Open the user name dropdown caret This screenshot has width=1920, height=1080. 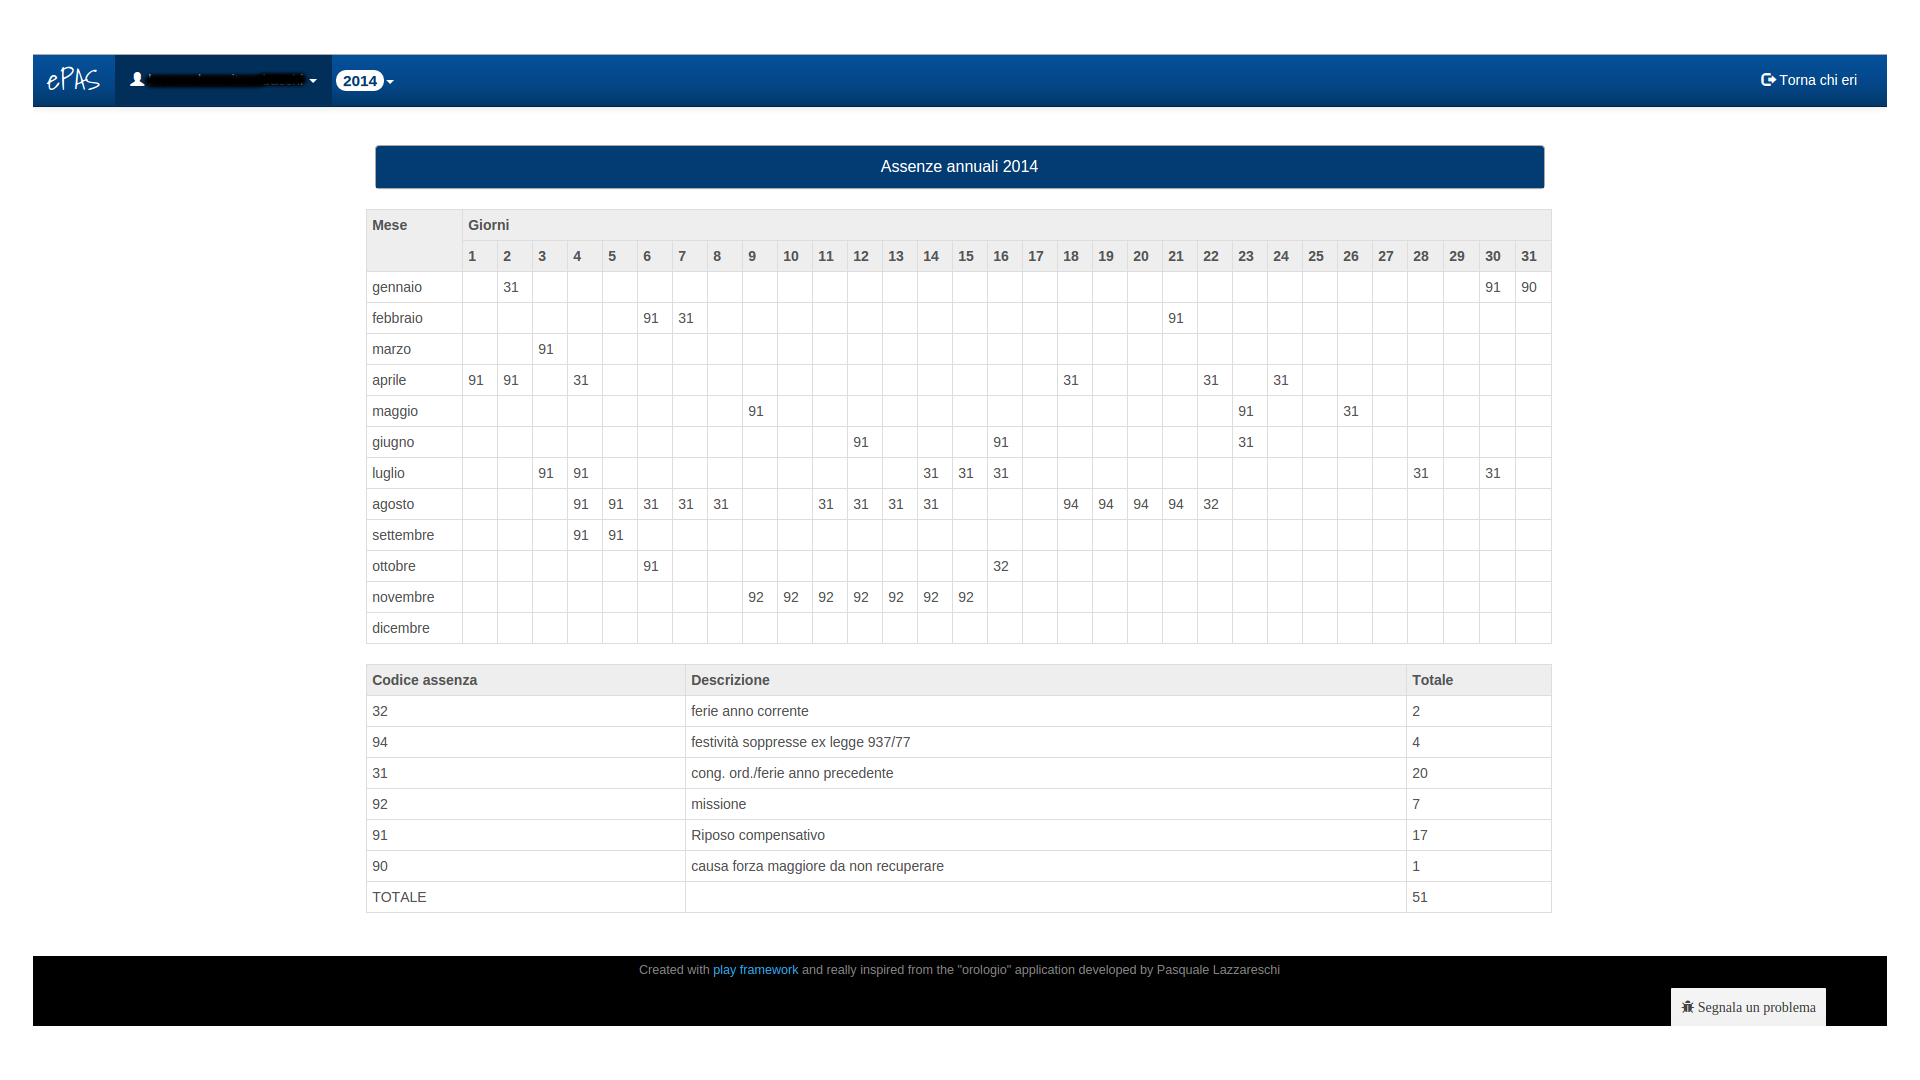[313, 81]
